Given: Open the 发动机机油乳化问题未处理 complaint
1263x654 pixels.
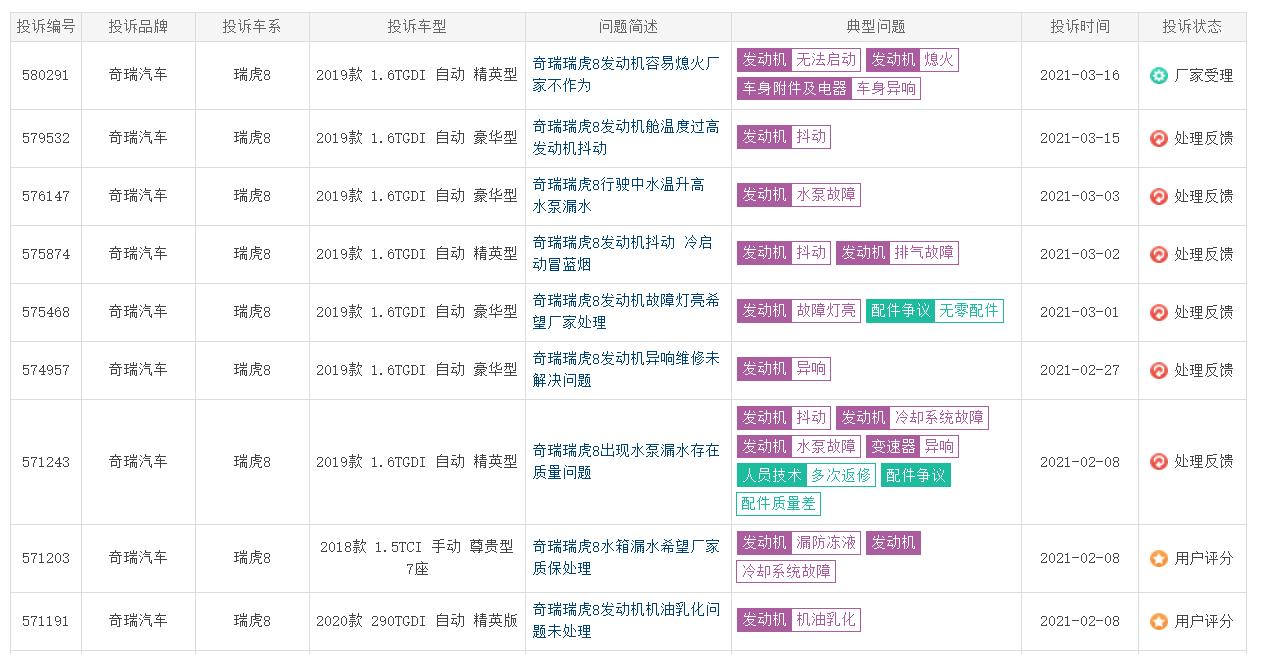Looking at the screenshot, I should pyautogui.click(x=626, y=620).
